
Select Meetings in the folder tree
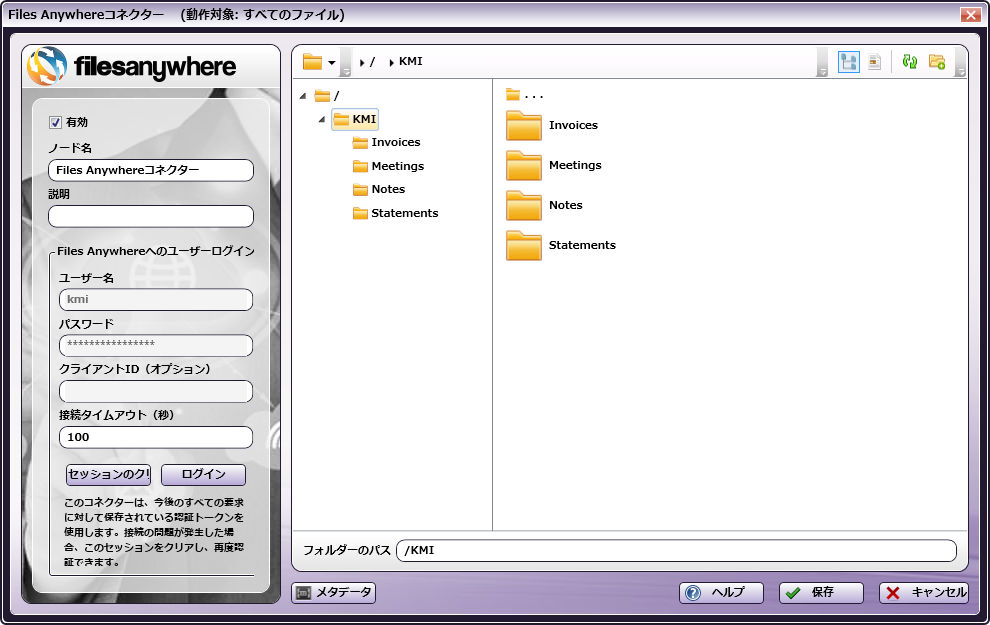388,166
